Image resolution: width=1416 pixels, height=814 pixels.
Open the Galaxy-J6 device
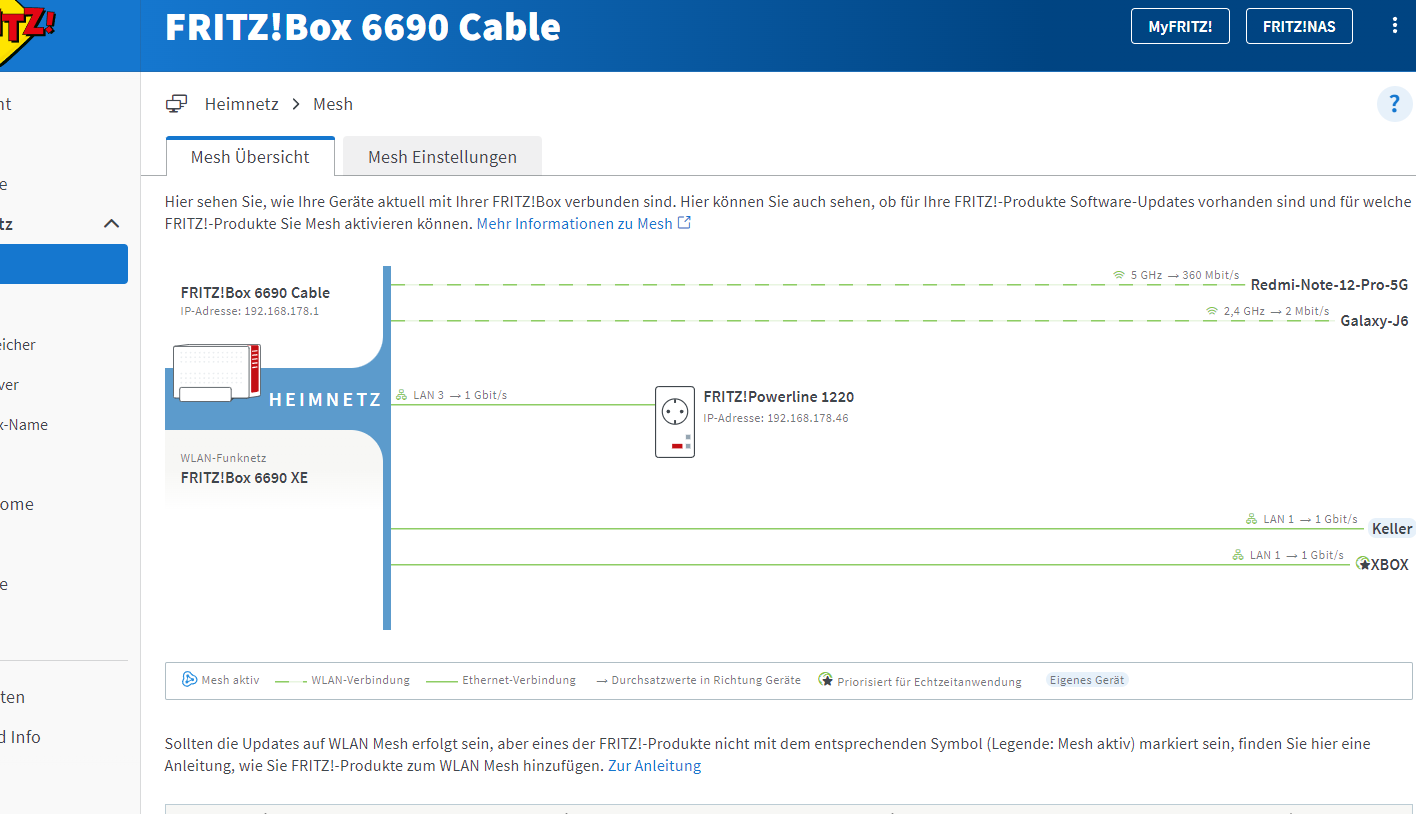click(1374, 321)
